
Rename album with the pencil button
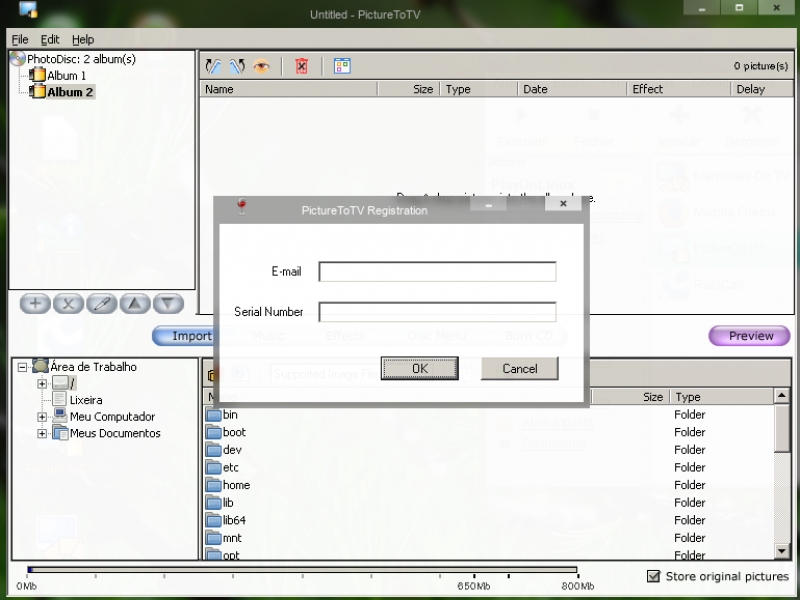[101, 304]
